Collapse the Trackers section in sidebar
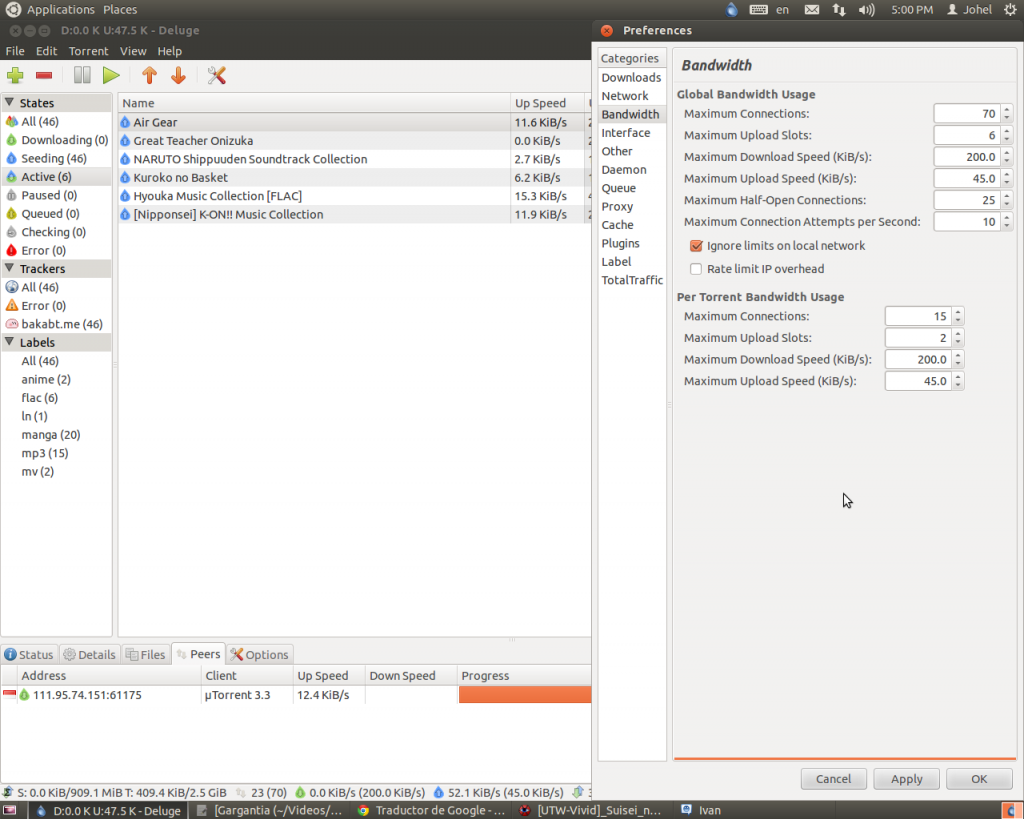Image resolution: width=1024 pixels, height=819 pixels. [10, 269]
